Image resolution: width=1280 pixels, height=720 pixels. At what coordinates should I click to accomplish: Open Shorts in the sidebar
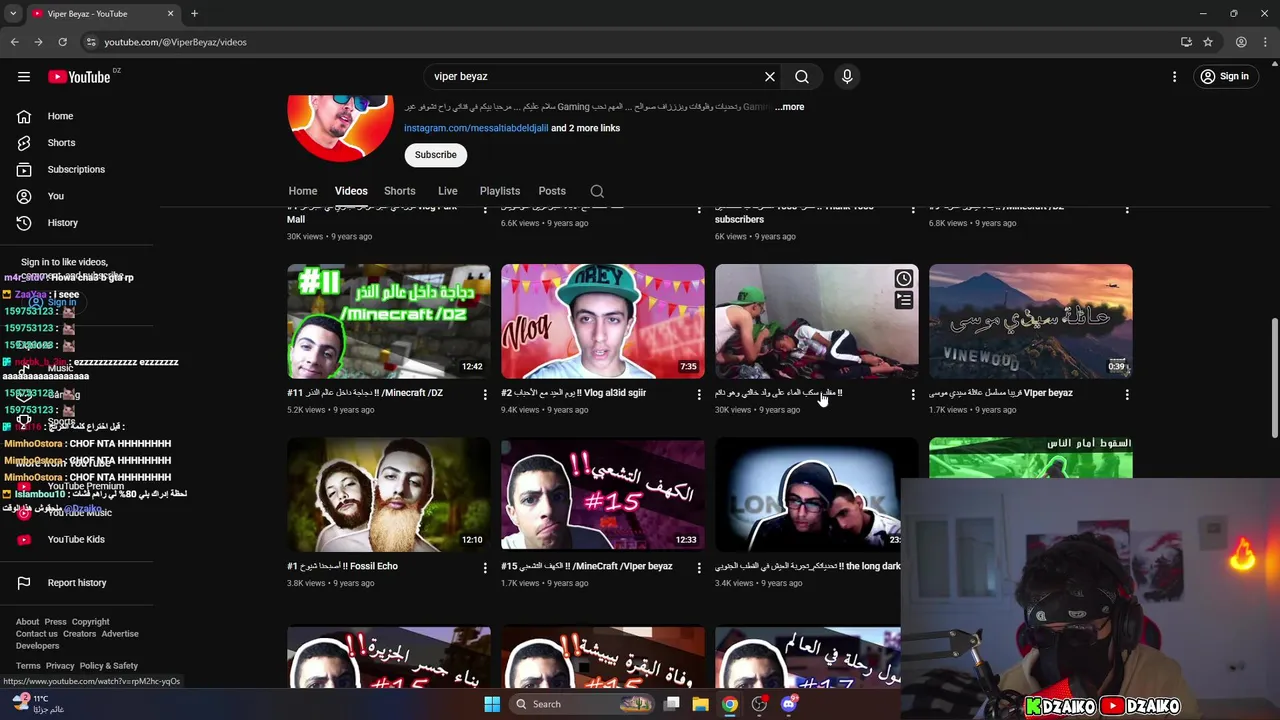pyautogui.click(x=61, y=143)
